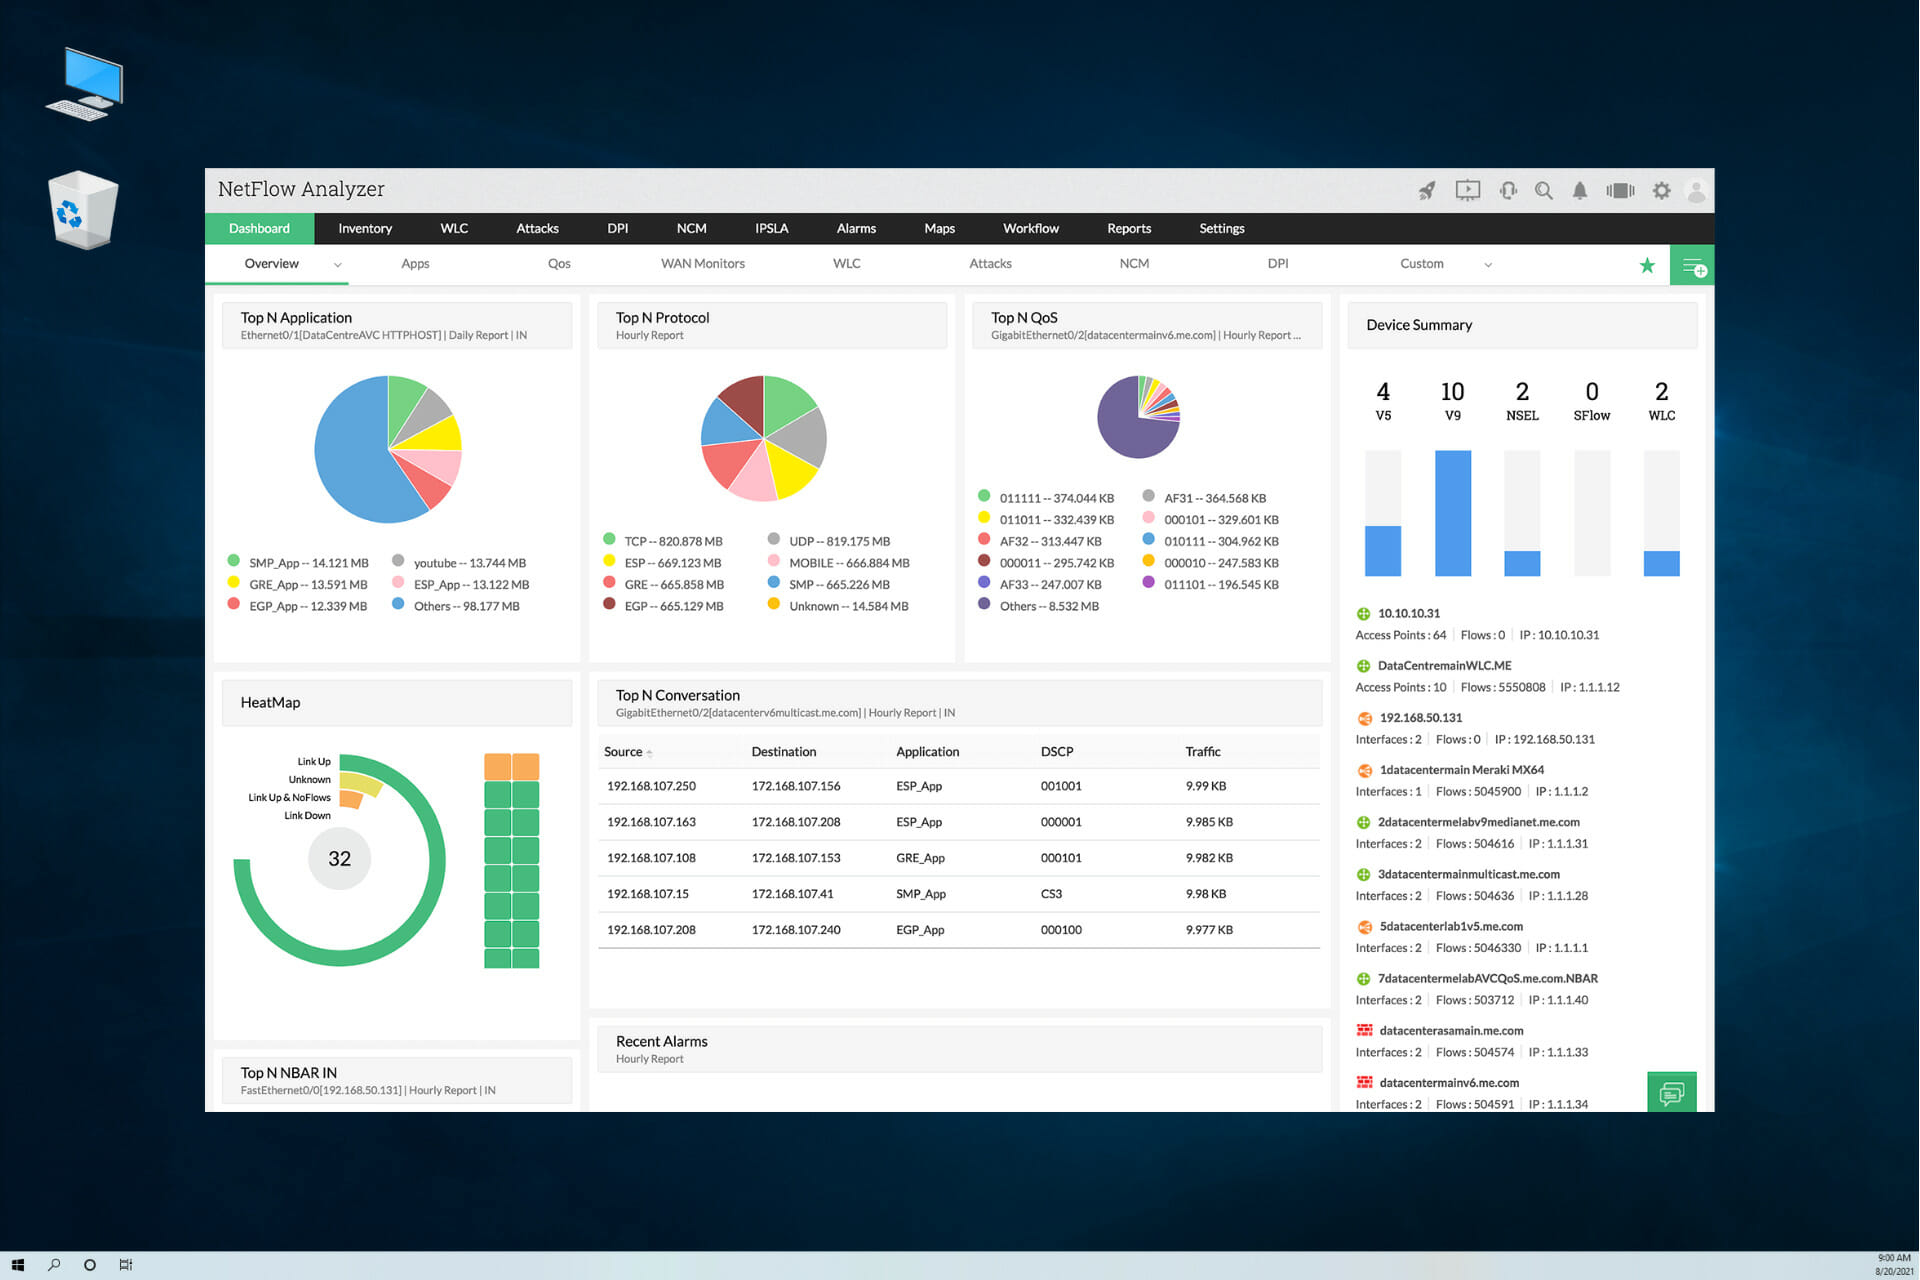1920x1280 pixels.
Task: Open Task View on the taskbar
Action: pos(126,1265)
